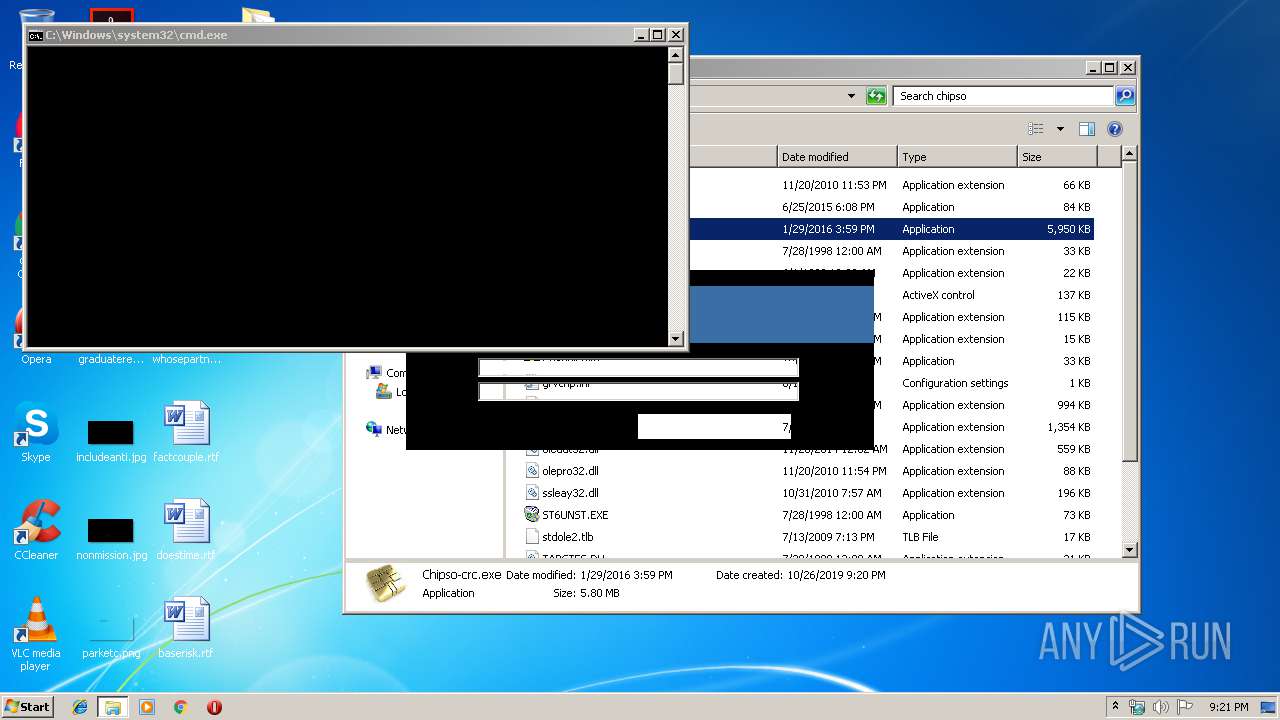Click ssleay32.dll file icon

point(532,493)
